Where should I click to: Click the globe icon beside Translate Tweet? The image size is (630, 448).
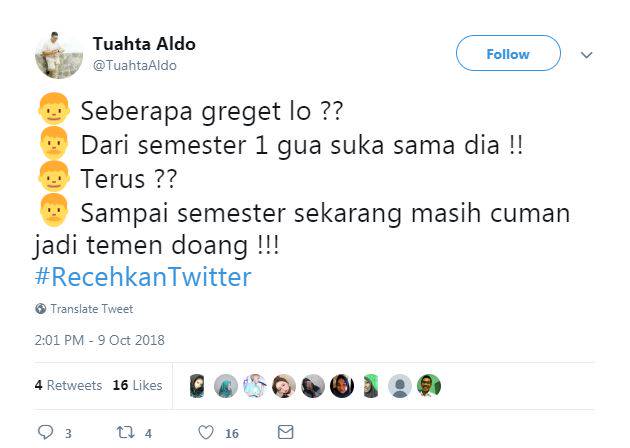(x=40, y=309)
